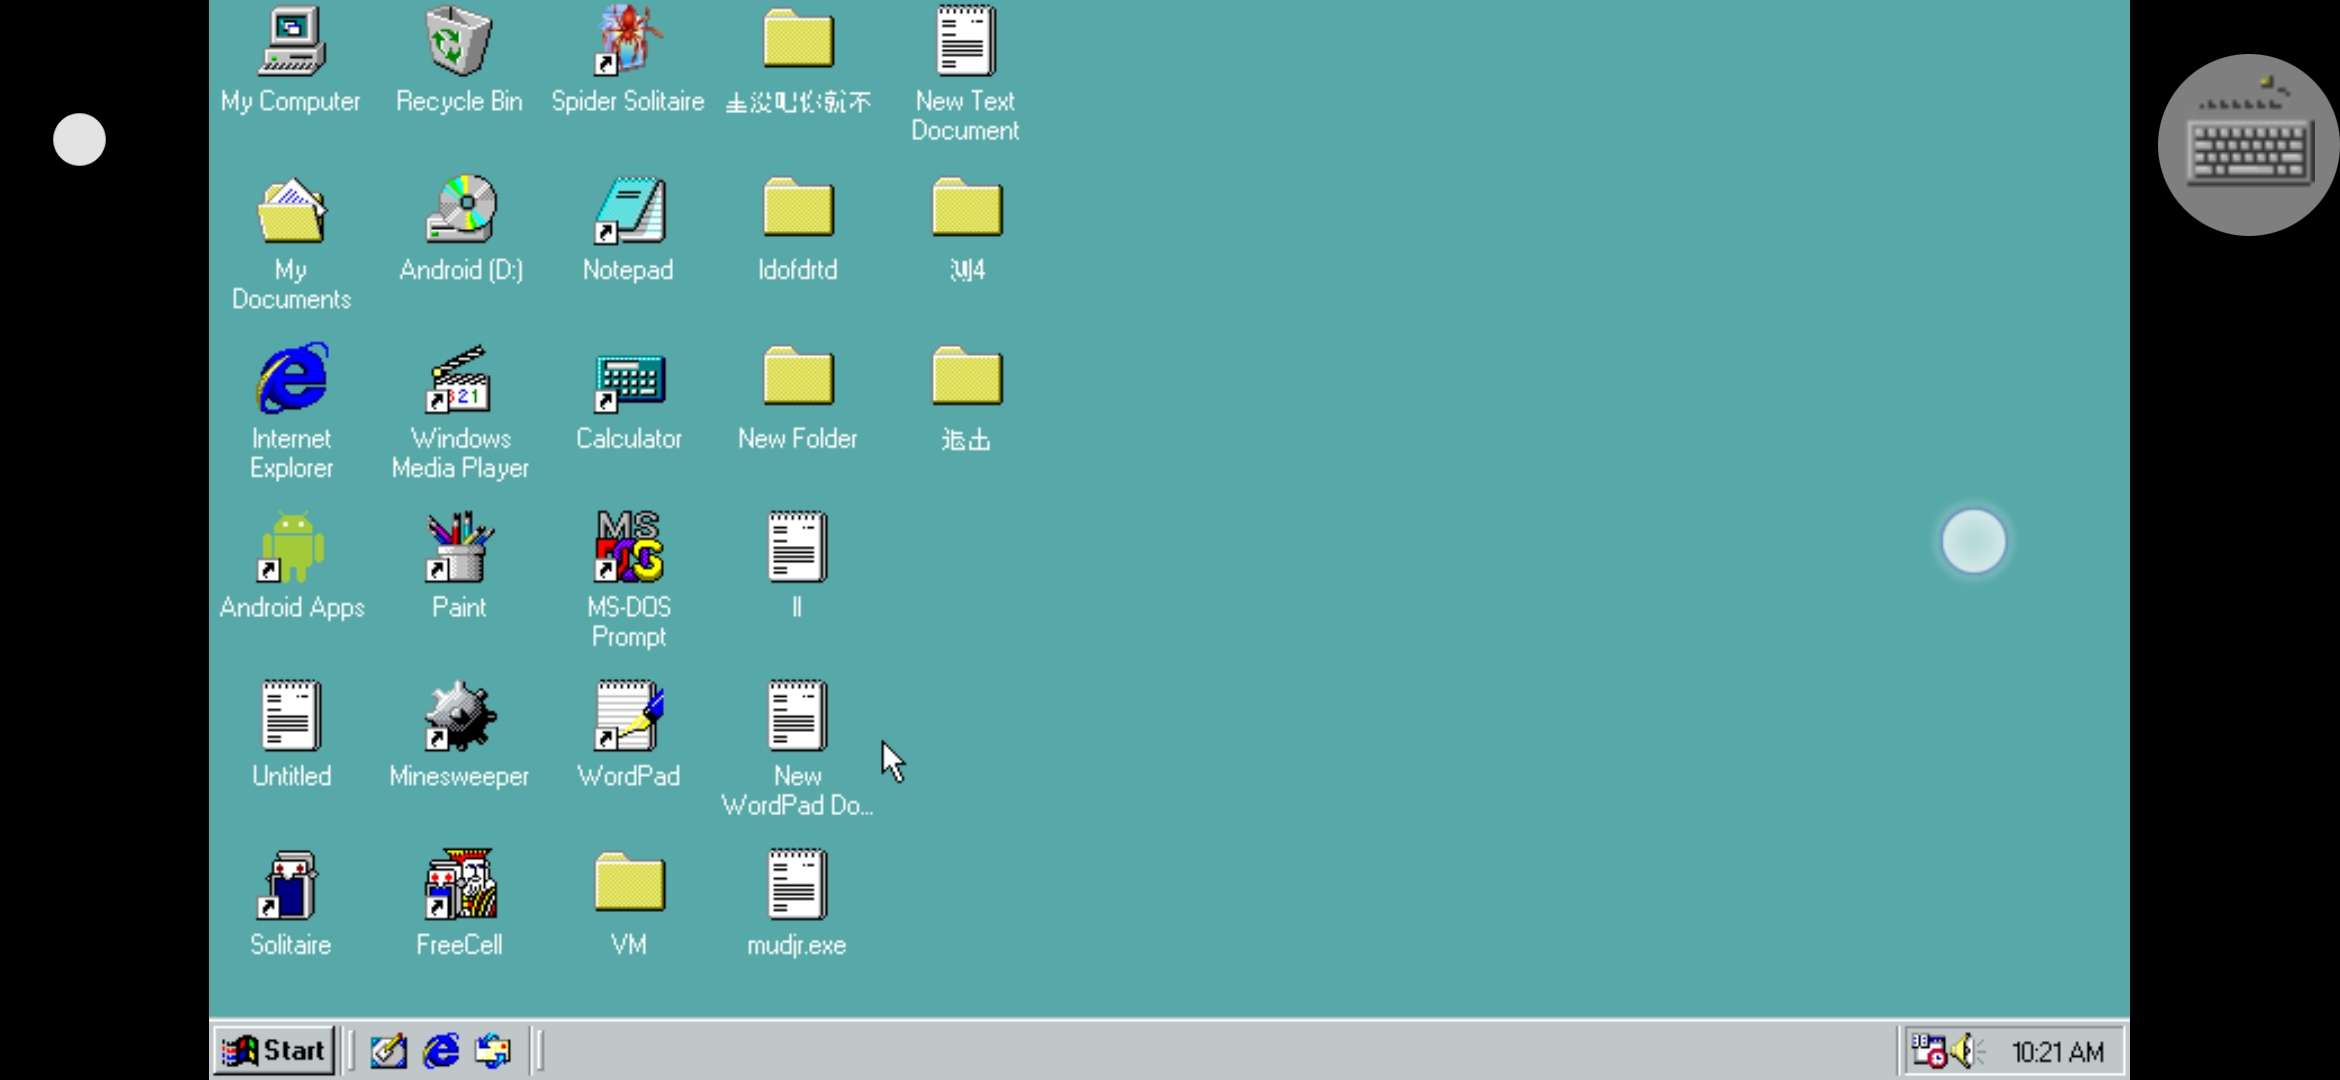The width and height of the screenshot is (2340, 1080).
Task: Select the WordPad shortcut icon
Action: point(628,717)
